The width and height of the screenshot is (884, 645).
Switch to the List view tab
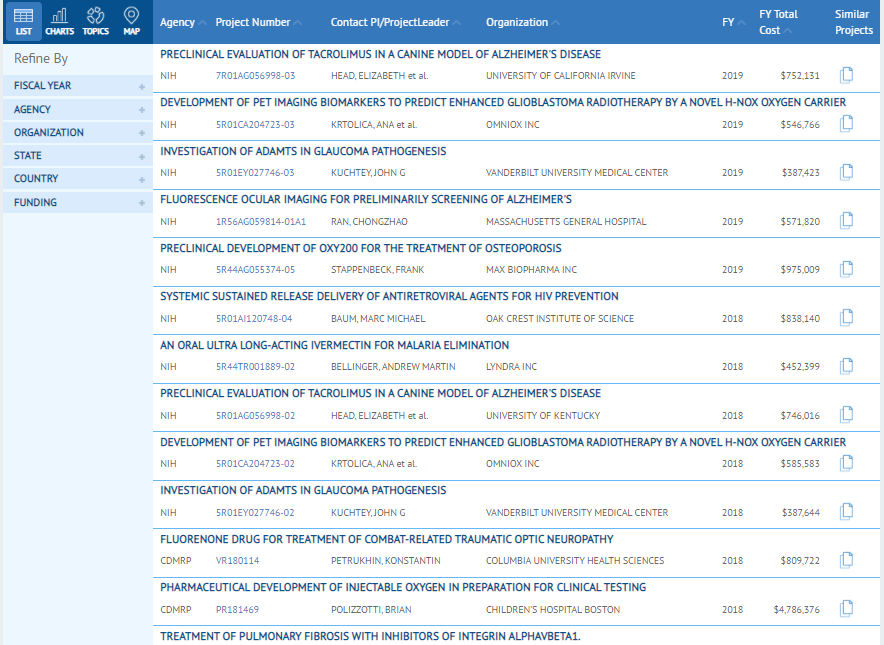pos(23,22)
